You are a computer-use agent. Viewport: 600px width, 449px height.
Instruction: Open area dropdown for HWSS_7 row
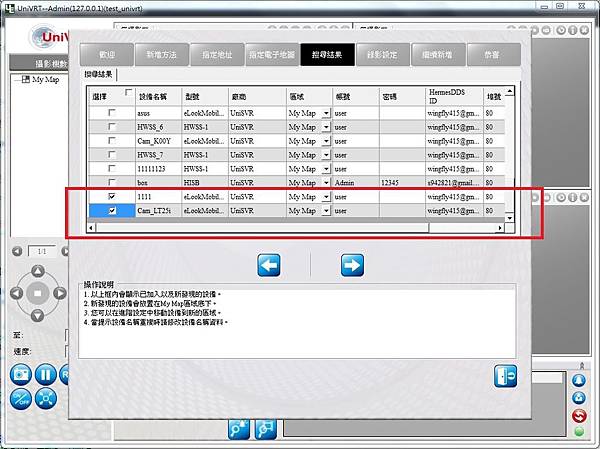tap(326, 155)
